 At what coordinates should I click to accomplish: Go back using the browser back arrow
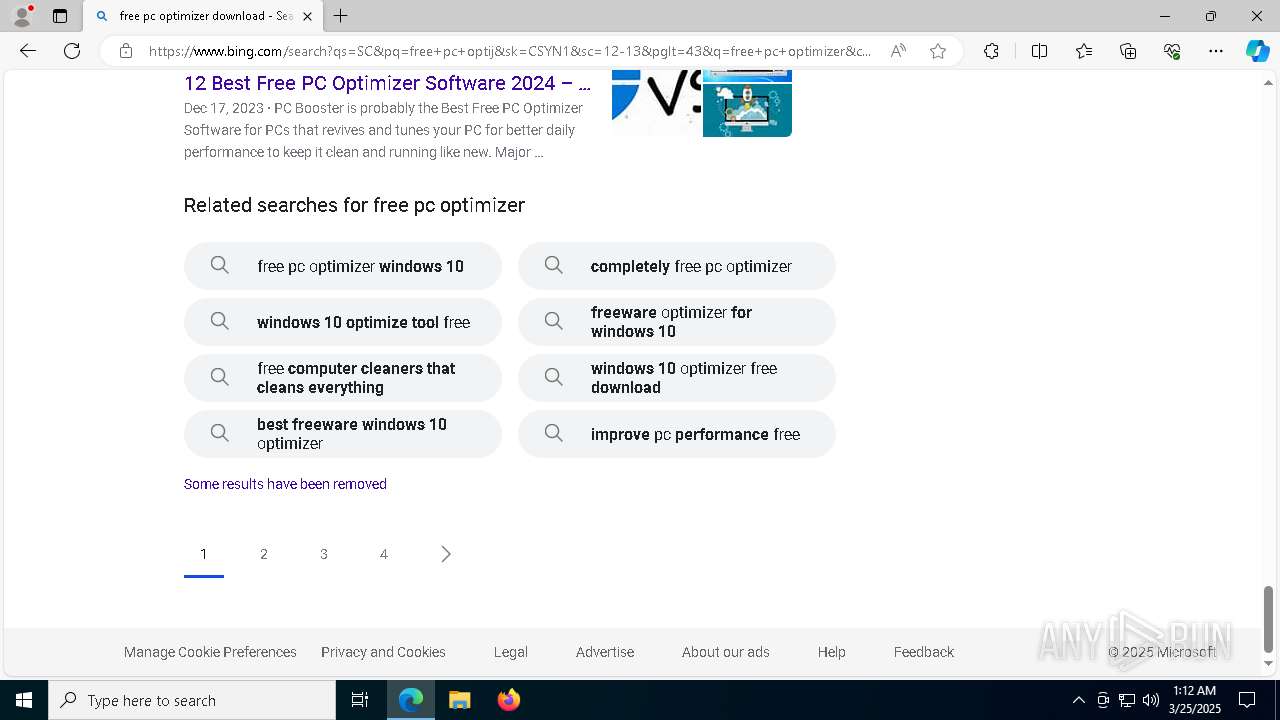click(x=28, y=51)
